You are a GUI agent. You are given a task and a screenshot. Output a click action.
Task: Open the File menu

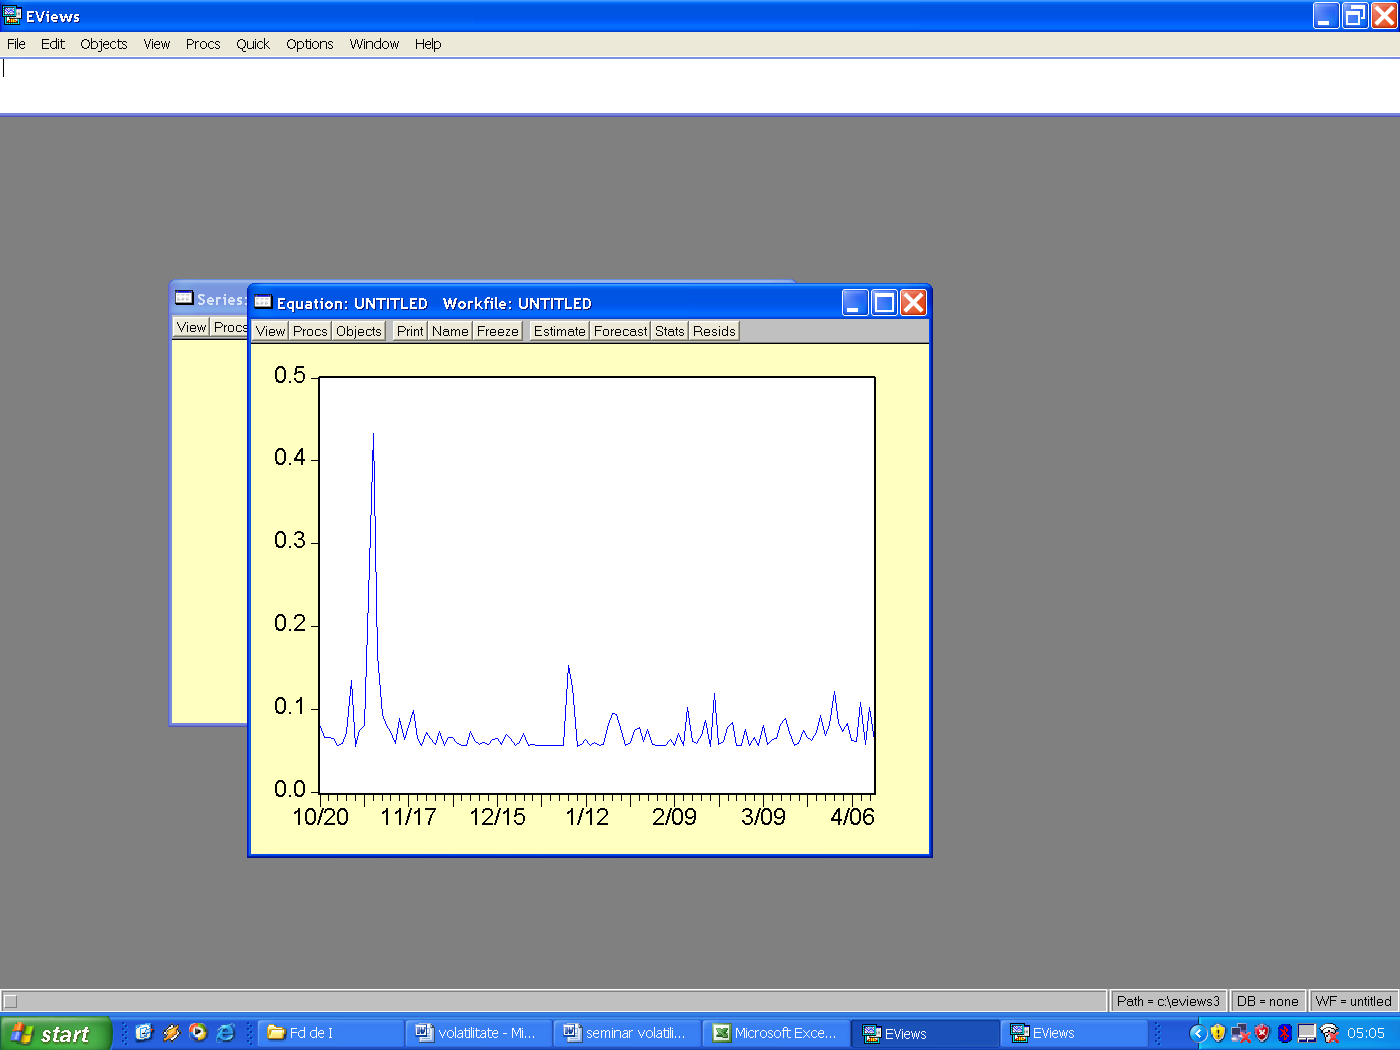pos(16,44)
